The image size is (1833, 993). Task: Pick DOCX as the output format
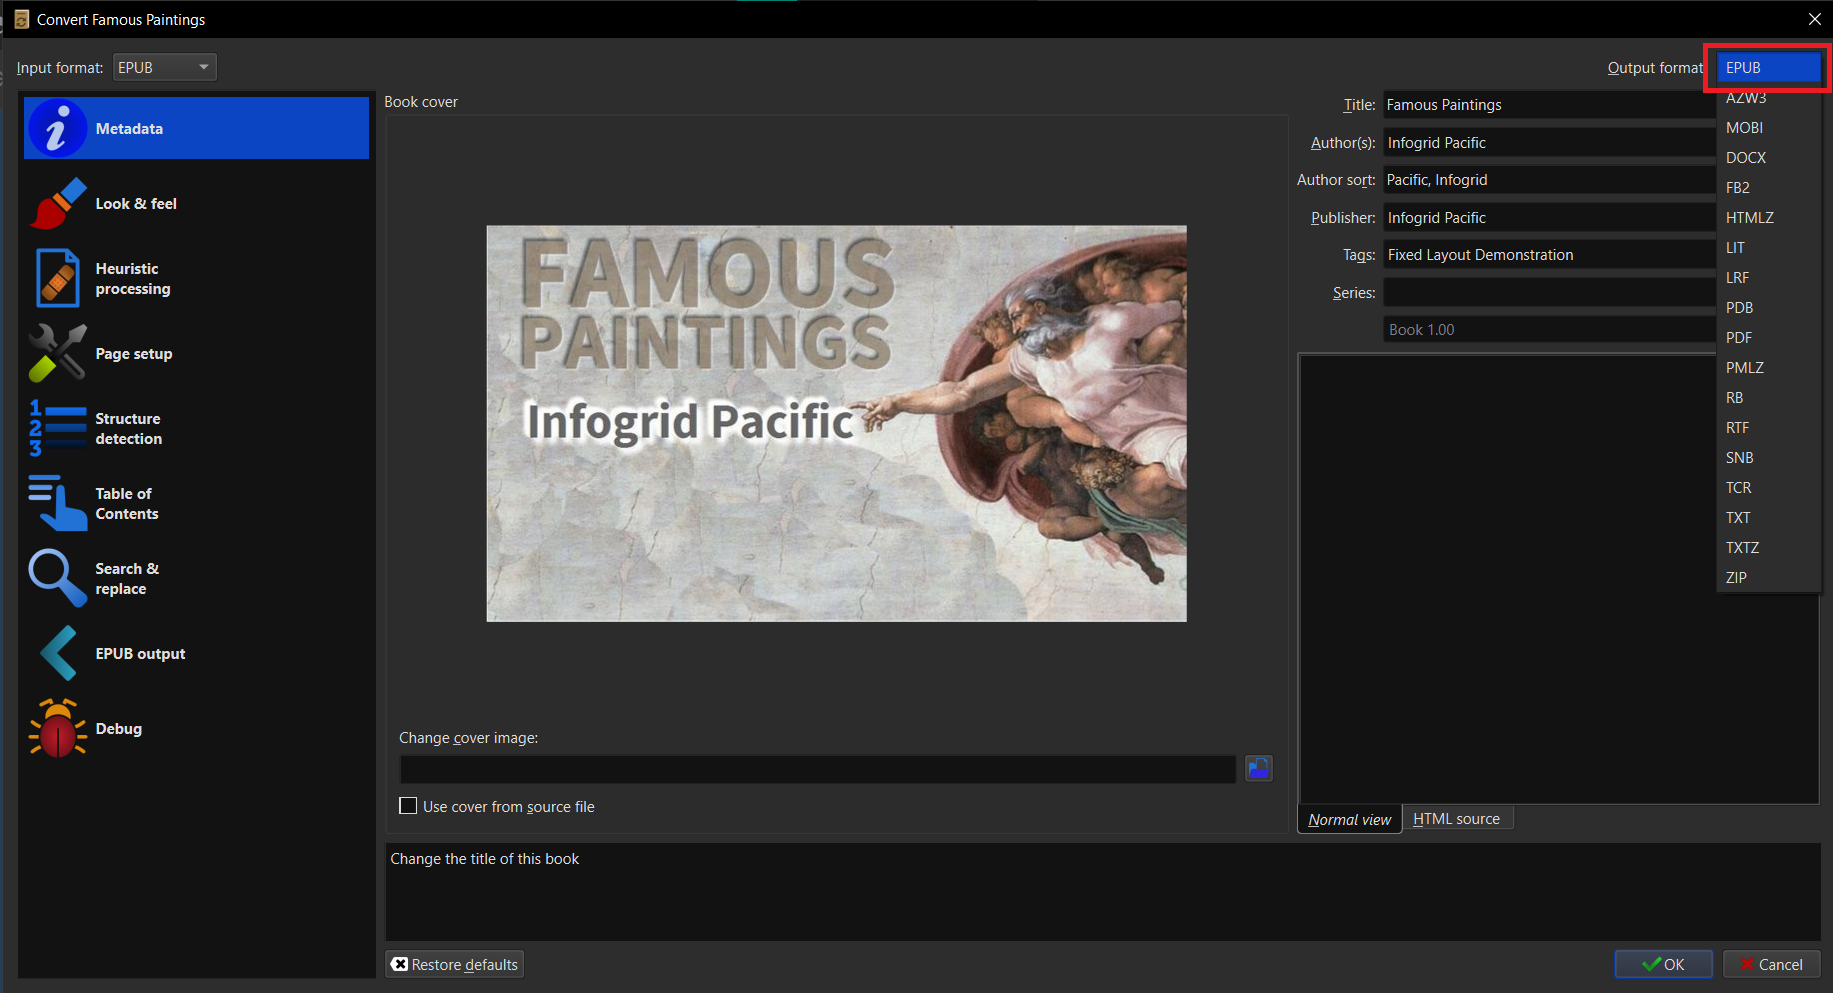[x=1745, y=158]
